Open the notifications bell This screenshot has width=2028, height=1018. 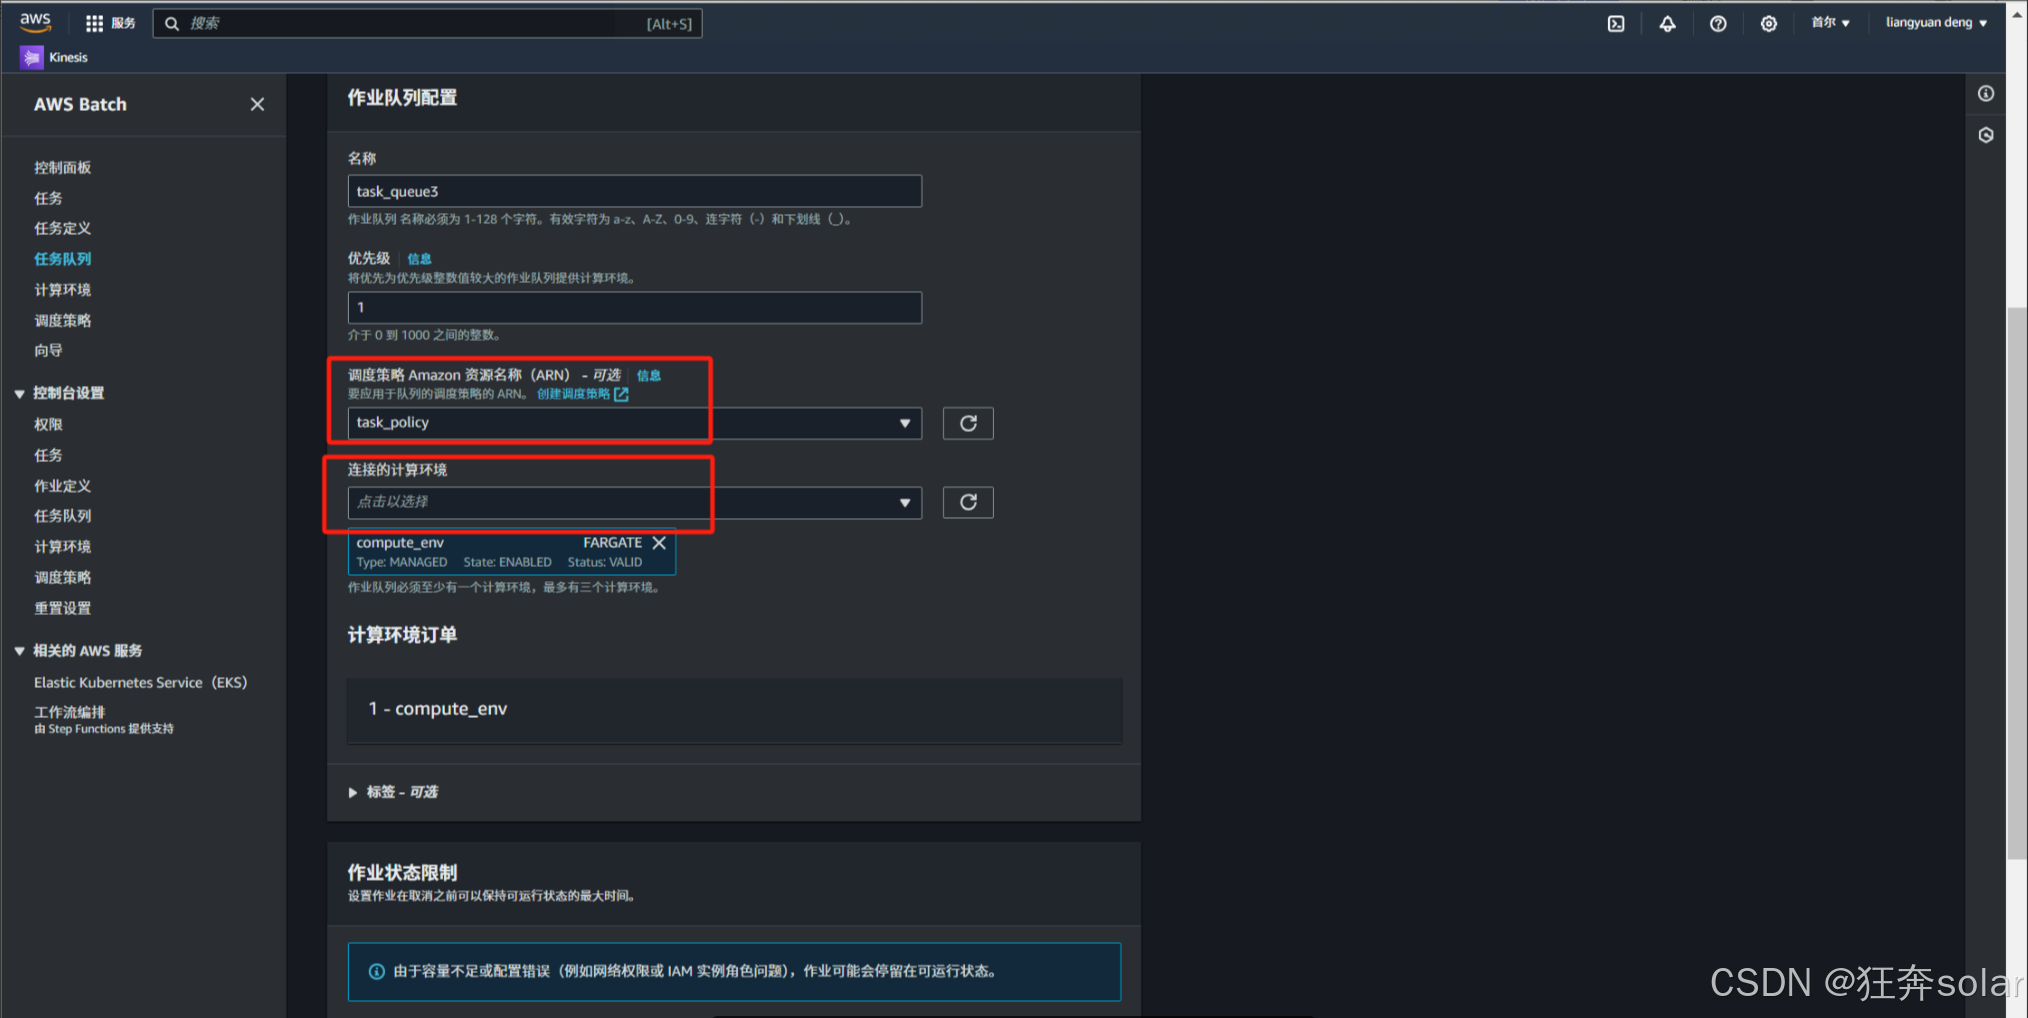click(x=1667, y=23)
